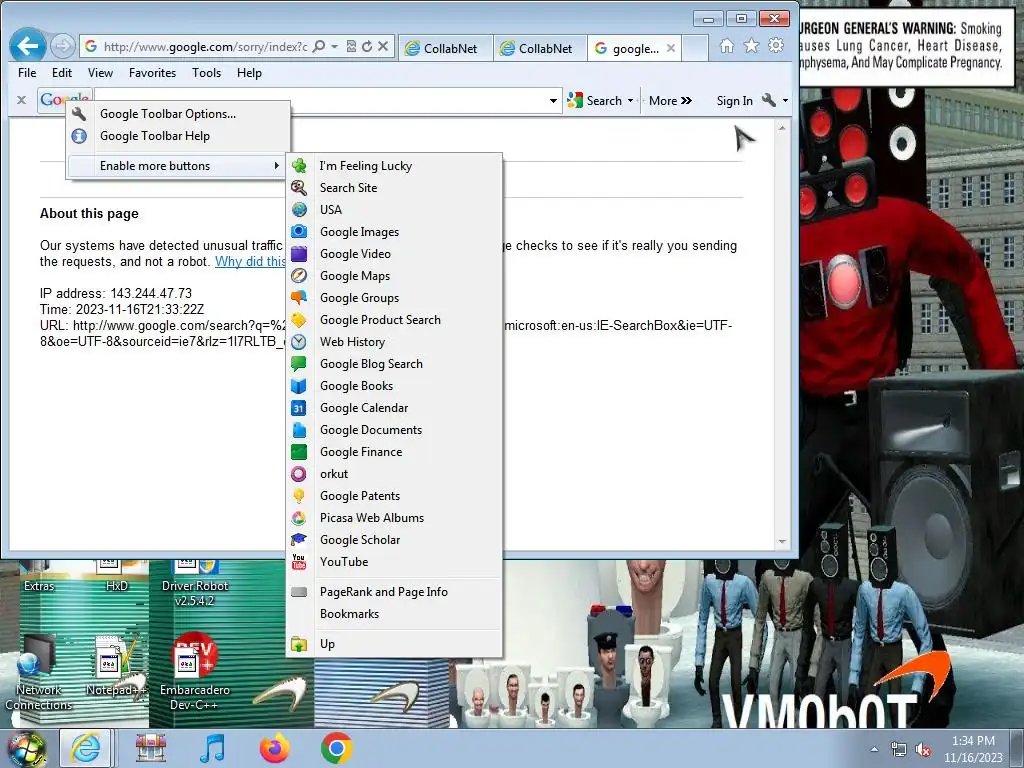Stop loading with the address bar X

[383, 46]
